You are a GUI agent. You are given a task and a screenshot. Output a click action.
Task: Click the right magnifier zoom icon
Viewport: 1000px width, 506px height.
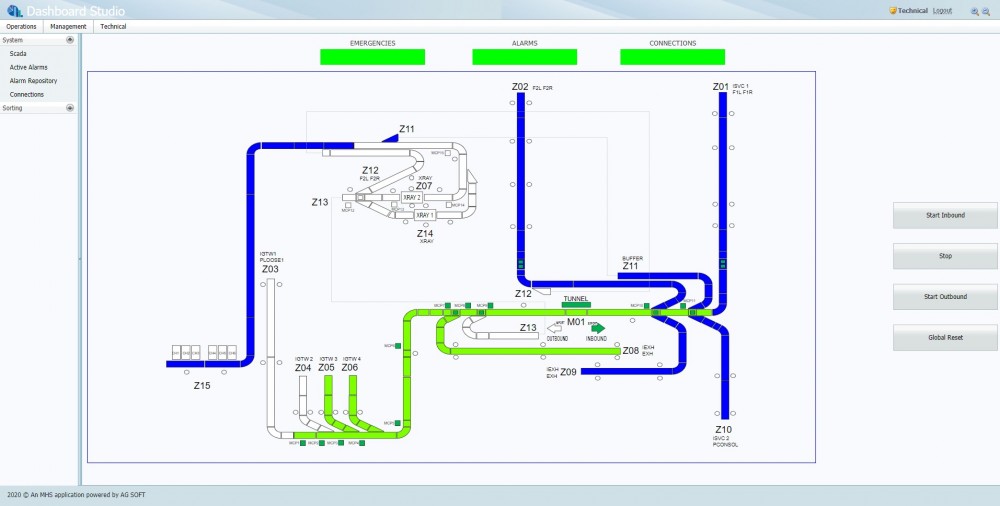pyautogui.click(x=986, y=11)
